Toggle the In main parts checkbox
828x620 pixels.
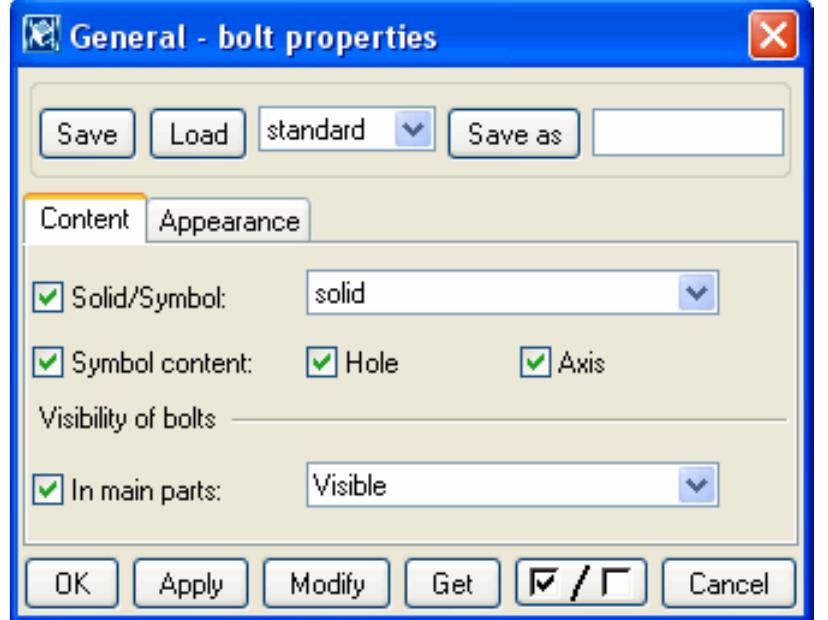coord(45,490)
